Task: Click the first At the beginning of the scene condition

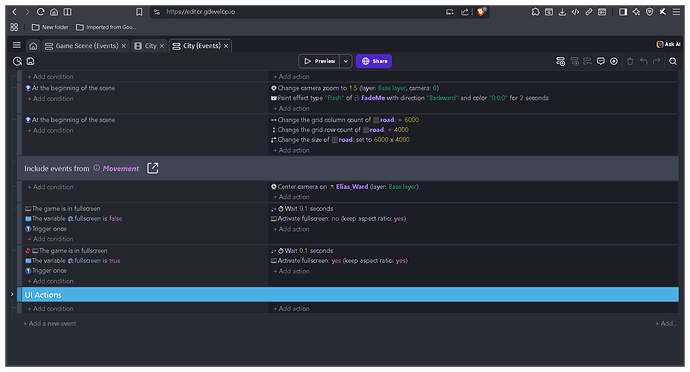Action: pos(70,88)
